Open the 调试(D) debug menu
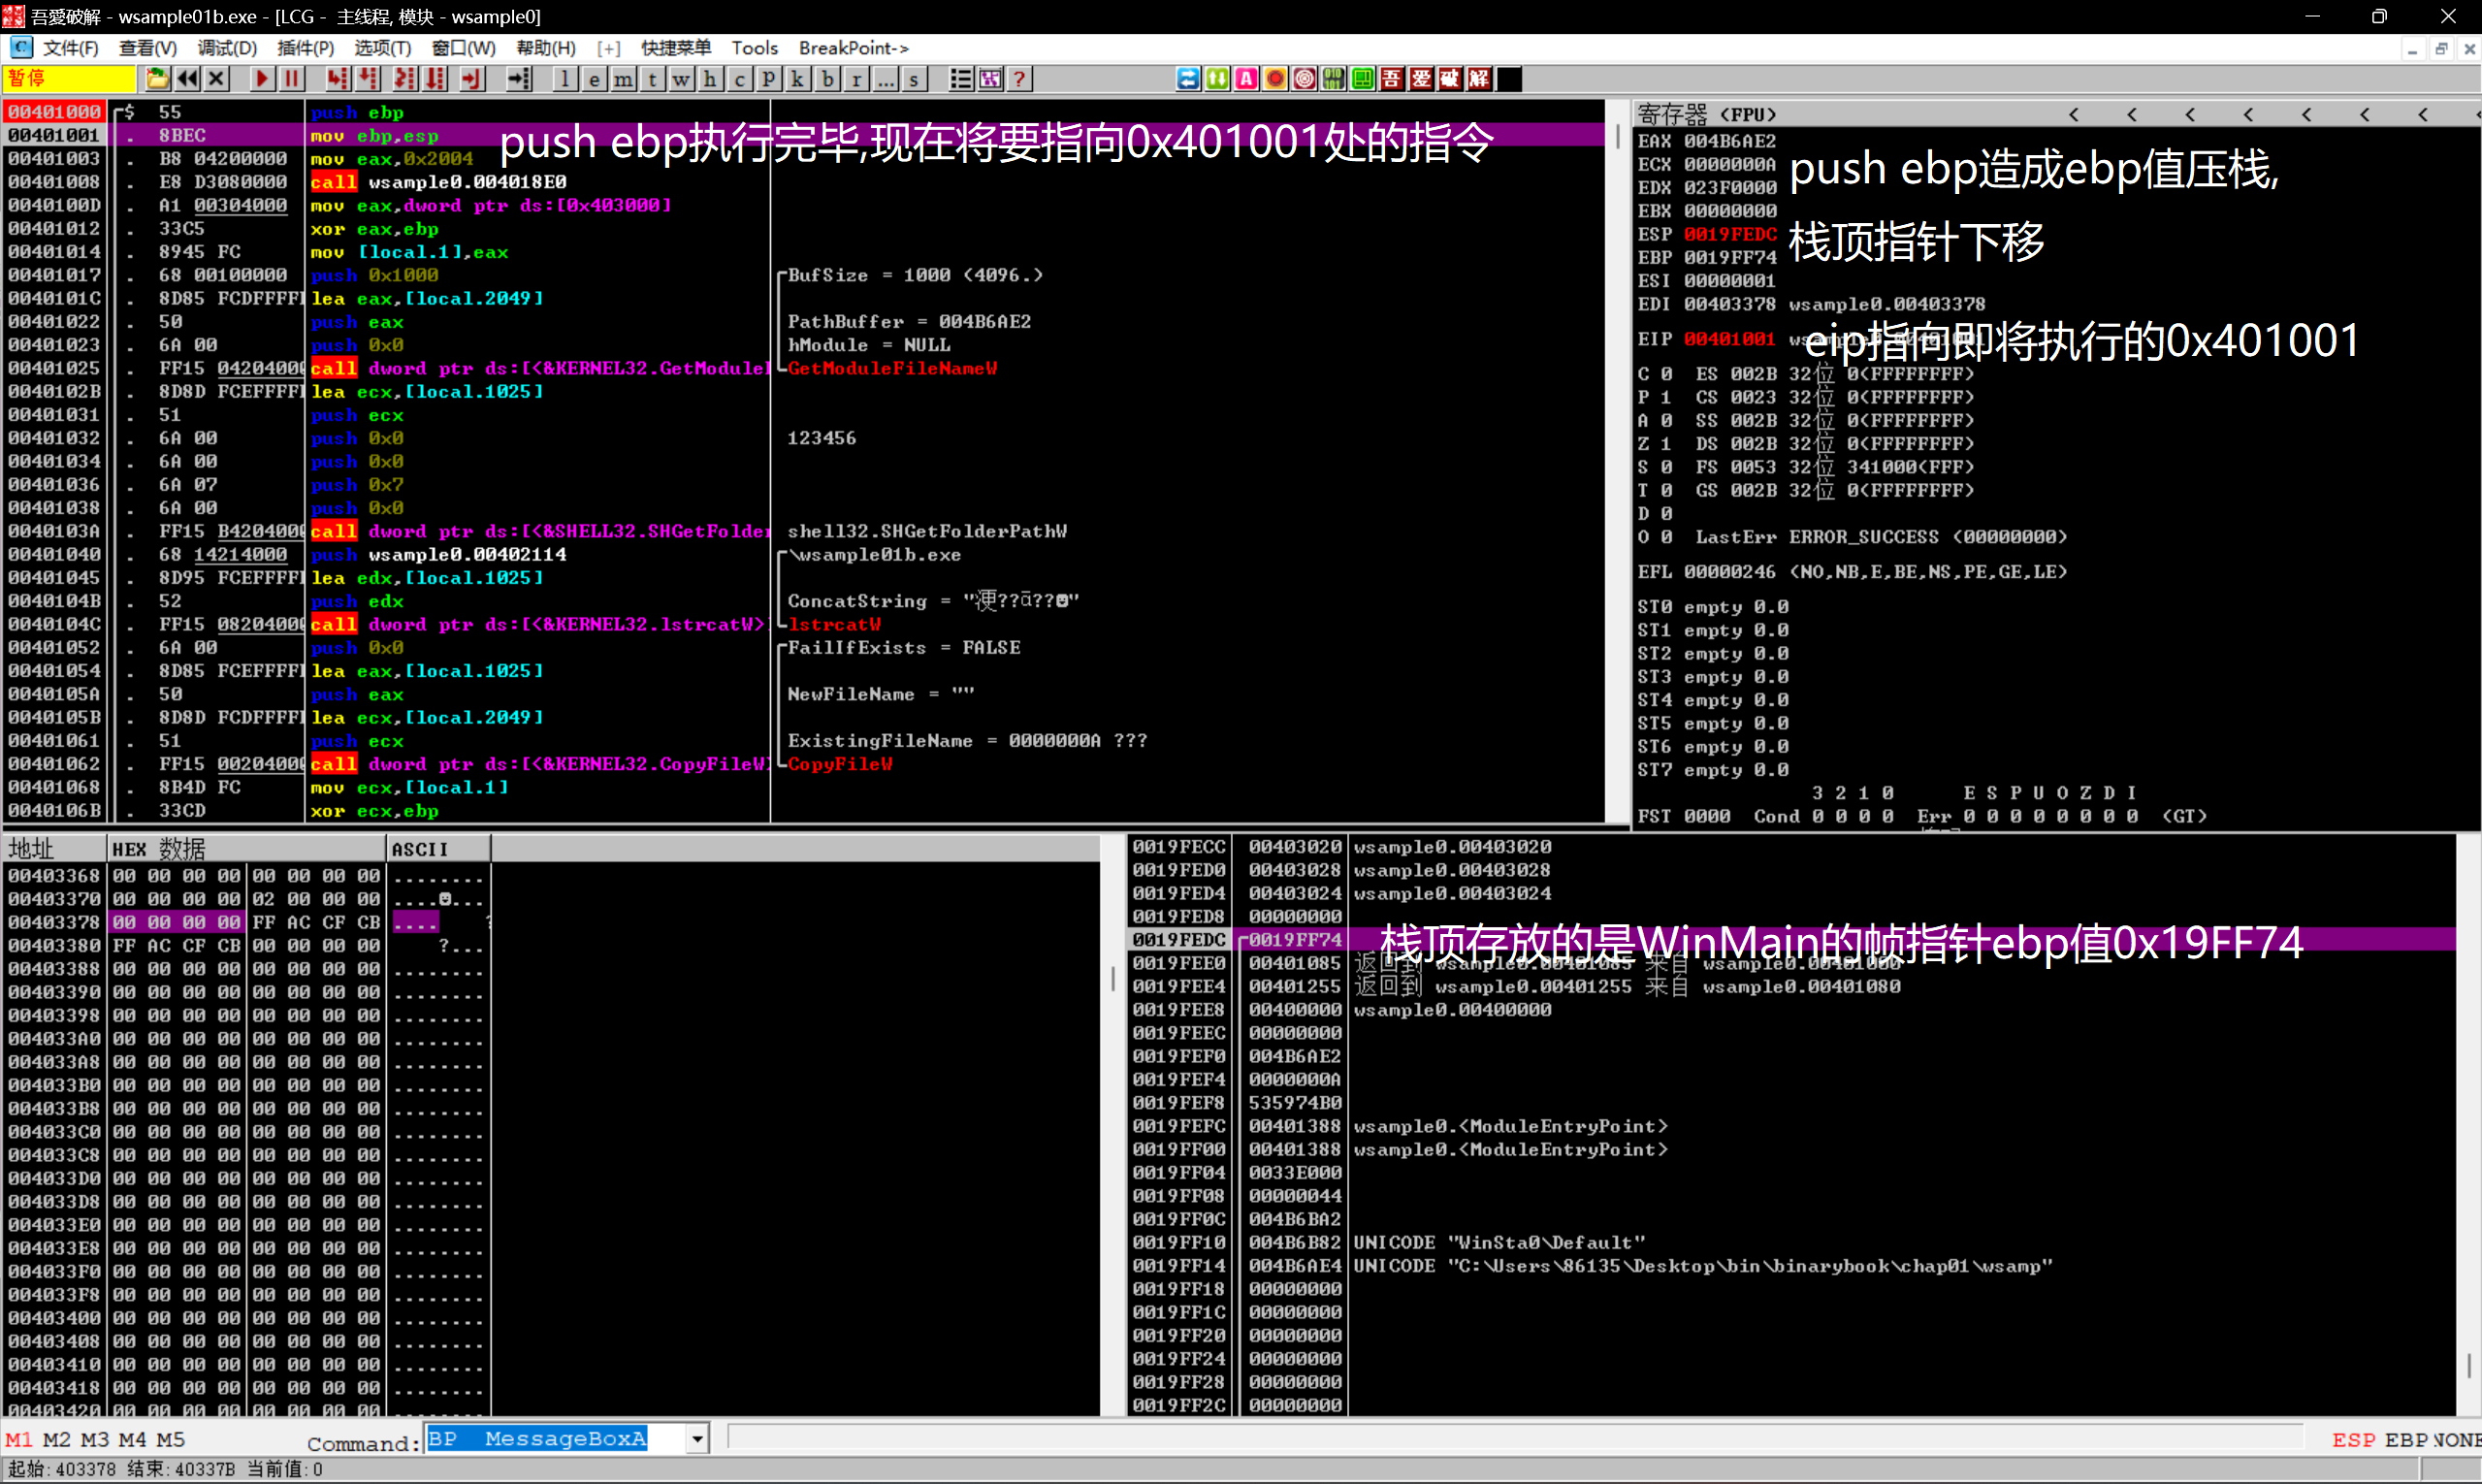This screenshot has height=1484, width=2482. (227, 48)
